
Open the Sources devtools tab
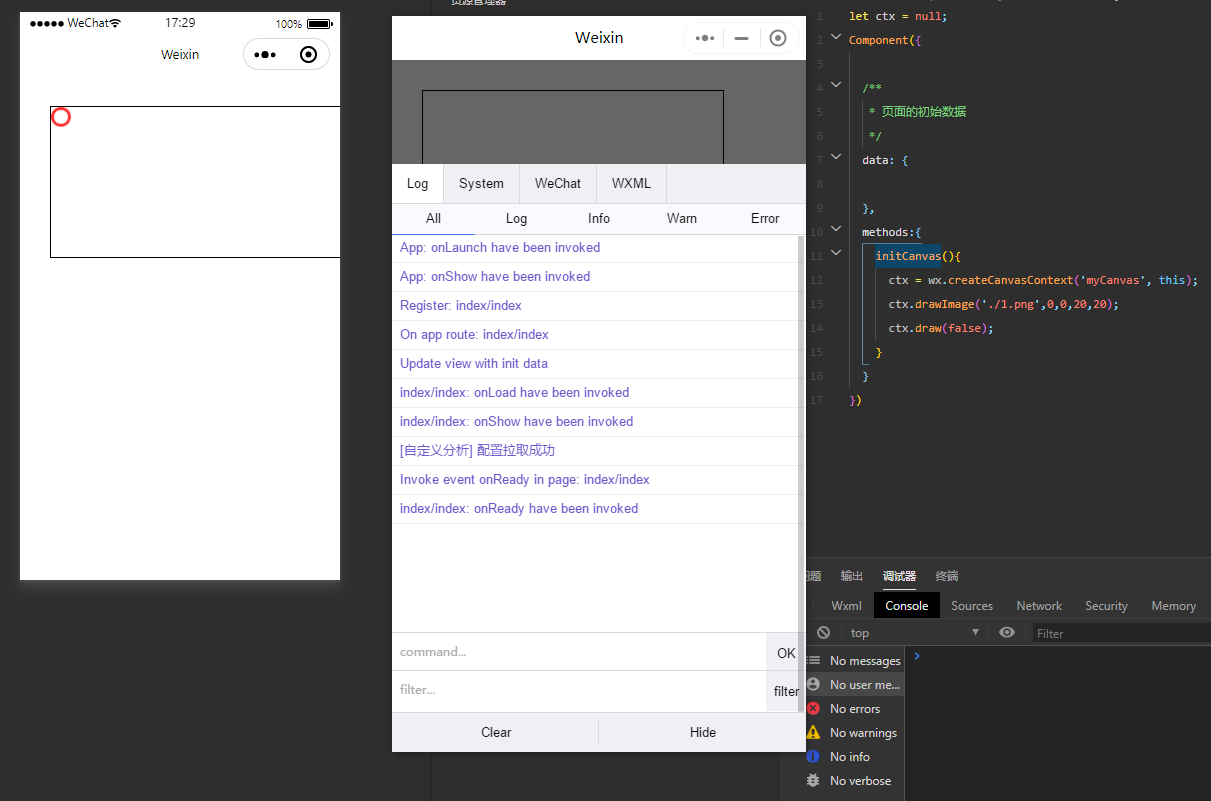(972, 605)
